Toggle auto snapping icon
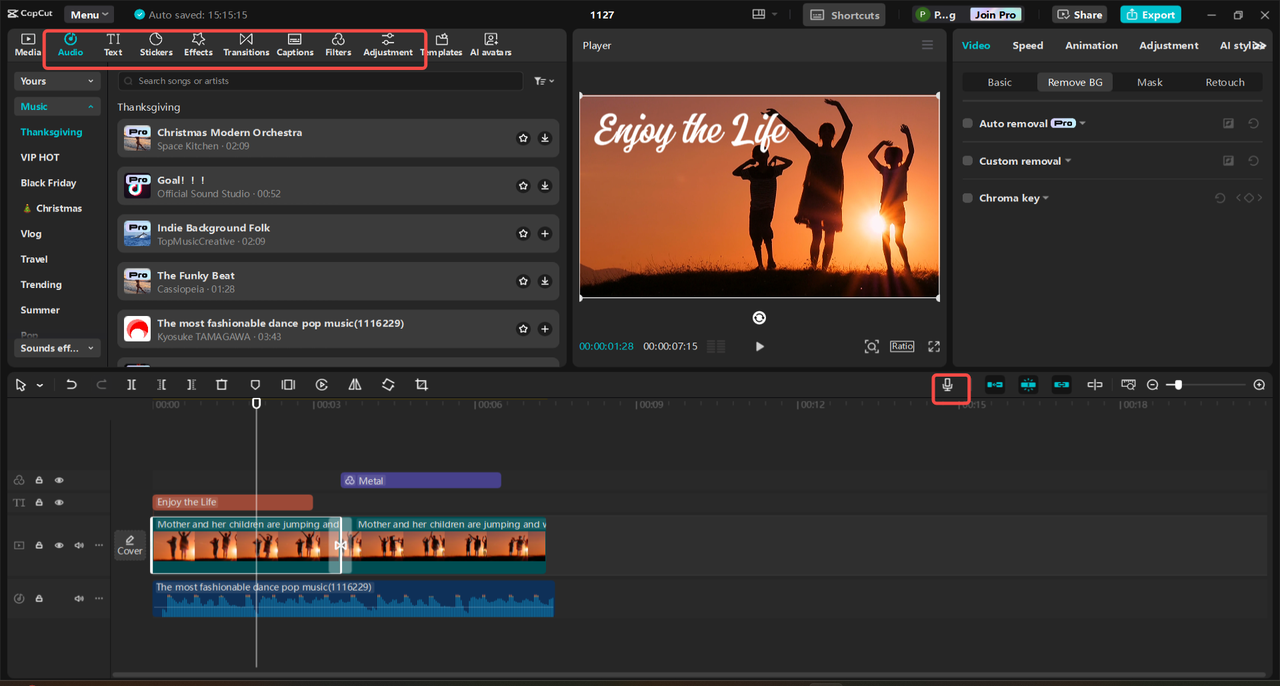The height and width of the screenshot is (686, 1280). point(1028,385)
